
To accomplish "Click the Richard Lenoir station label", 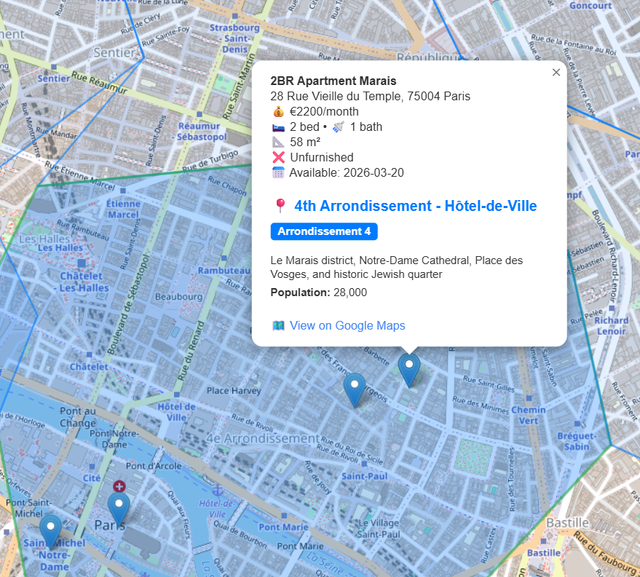I will [x=611, y=326].
